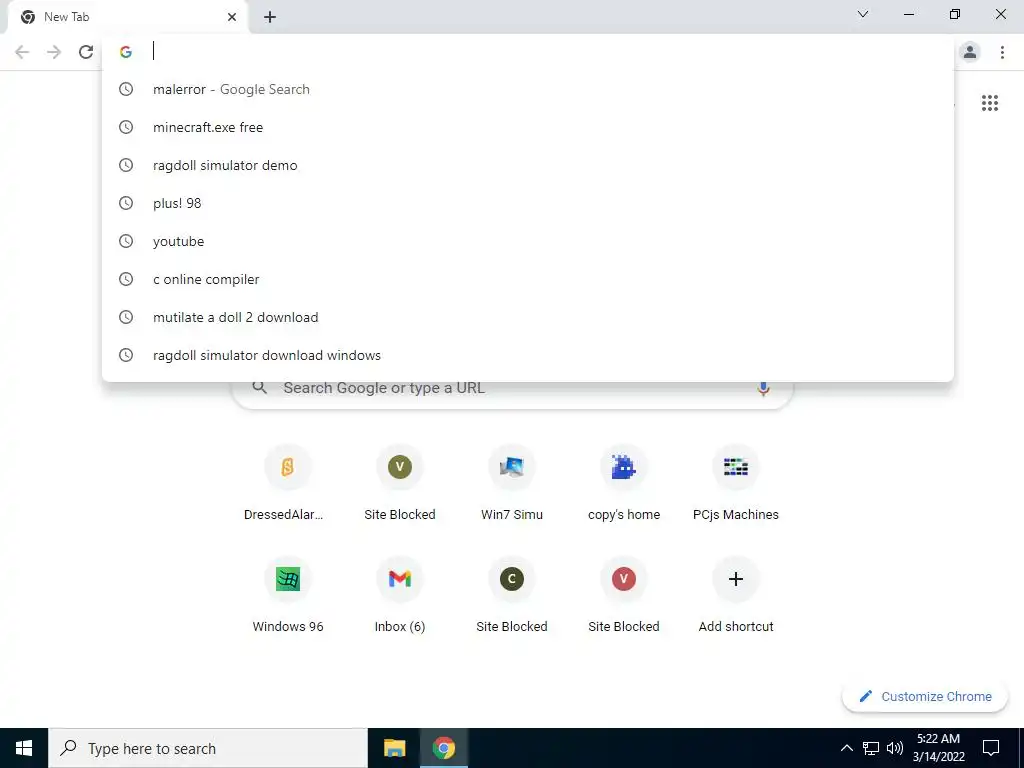Open the Windows 96 shortcut
The width and height of the screenshot is (1024, 768).
(287, 596)
